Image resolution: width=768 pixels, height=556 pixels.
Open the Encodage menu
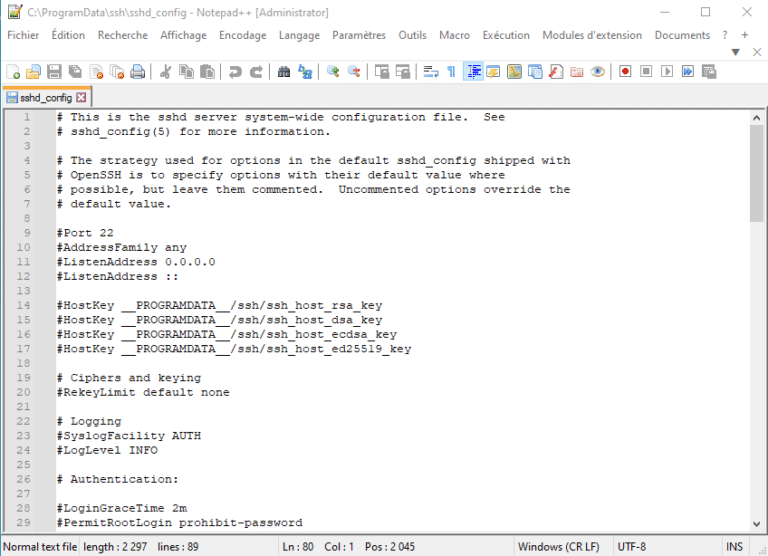tap(243, 35)
